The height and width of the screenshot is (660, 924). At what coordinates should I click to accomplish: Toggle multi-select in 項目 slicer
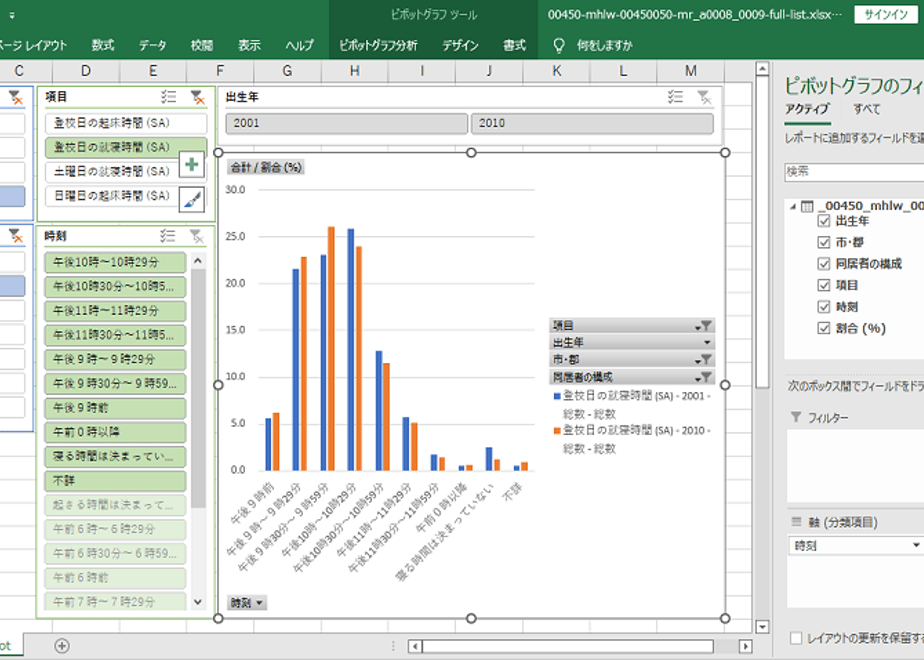click(x=169, y=97)
